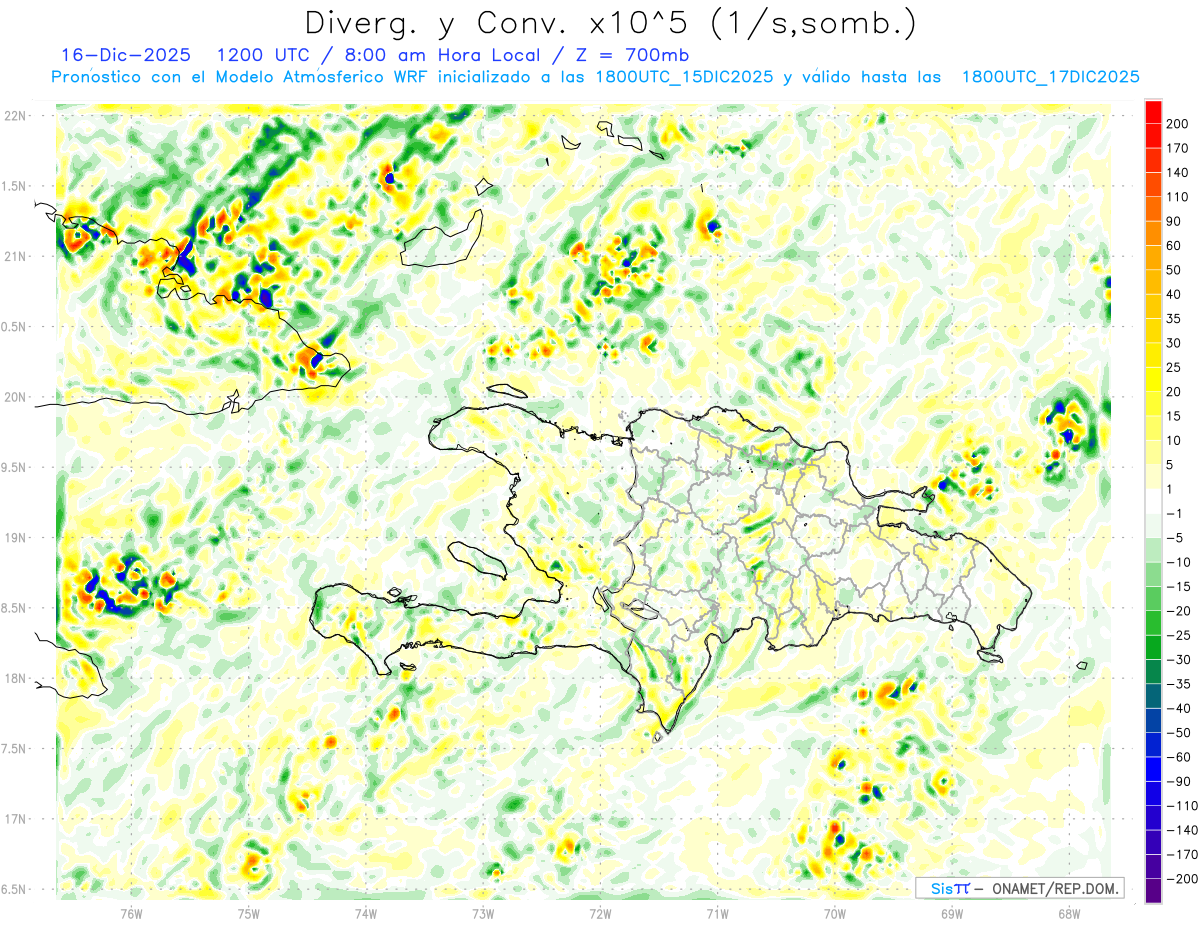Click the "73W" longitude label
This screenshot has height=927, width=1200.
(x=483, y=914)
